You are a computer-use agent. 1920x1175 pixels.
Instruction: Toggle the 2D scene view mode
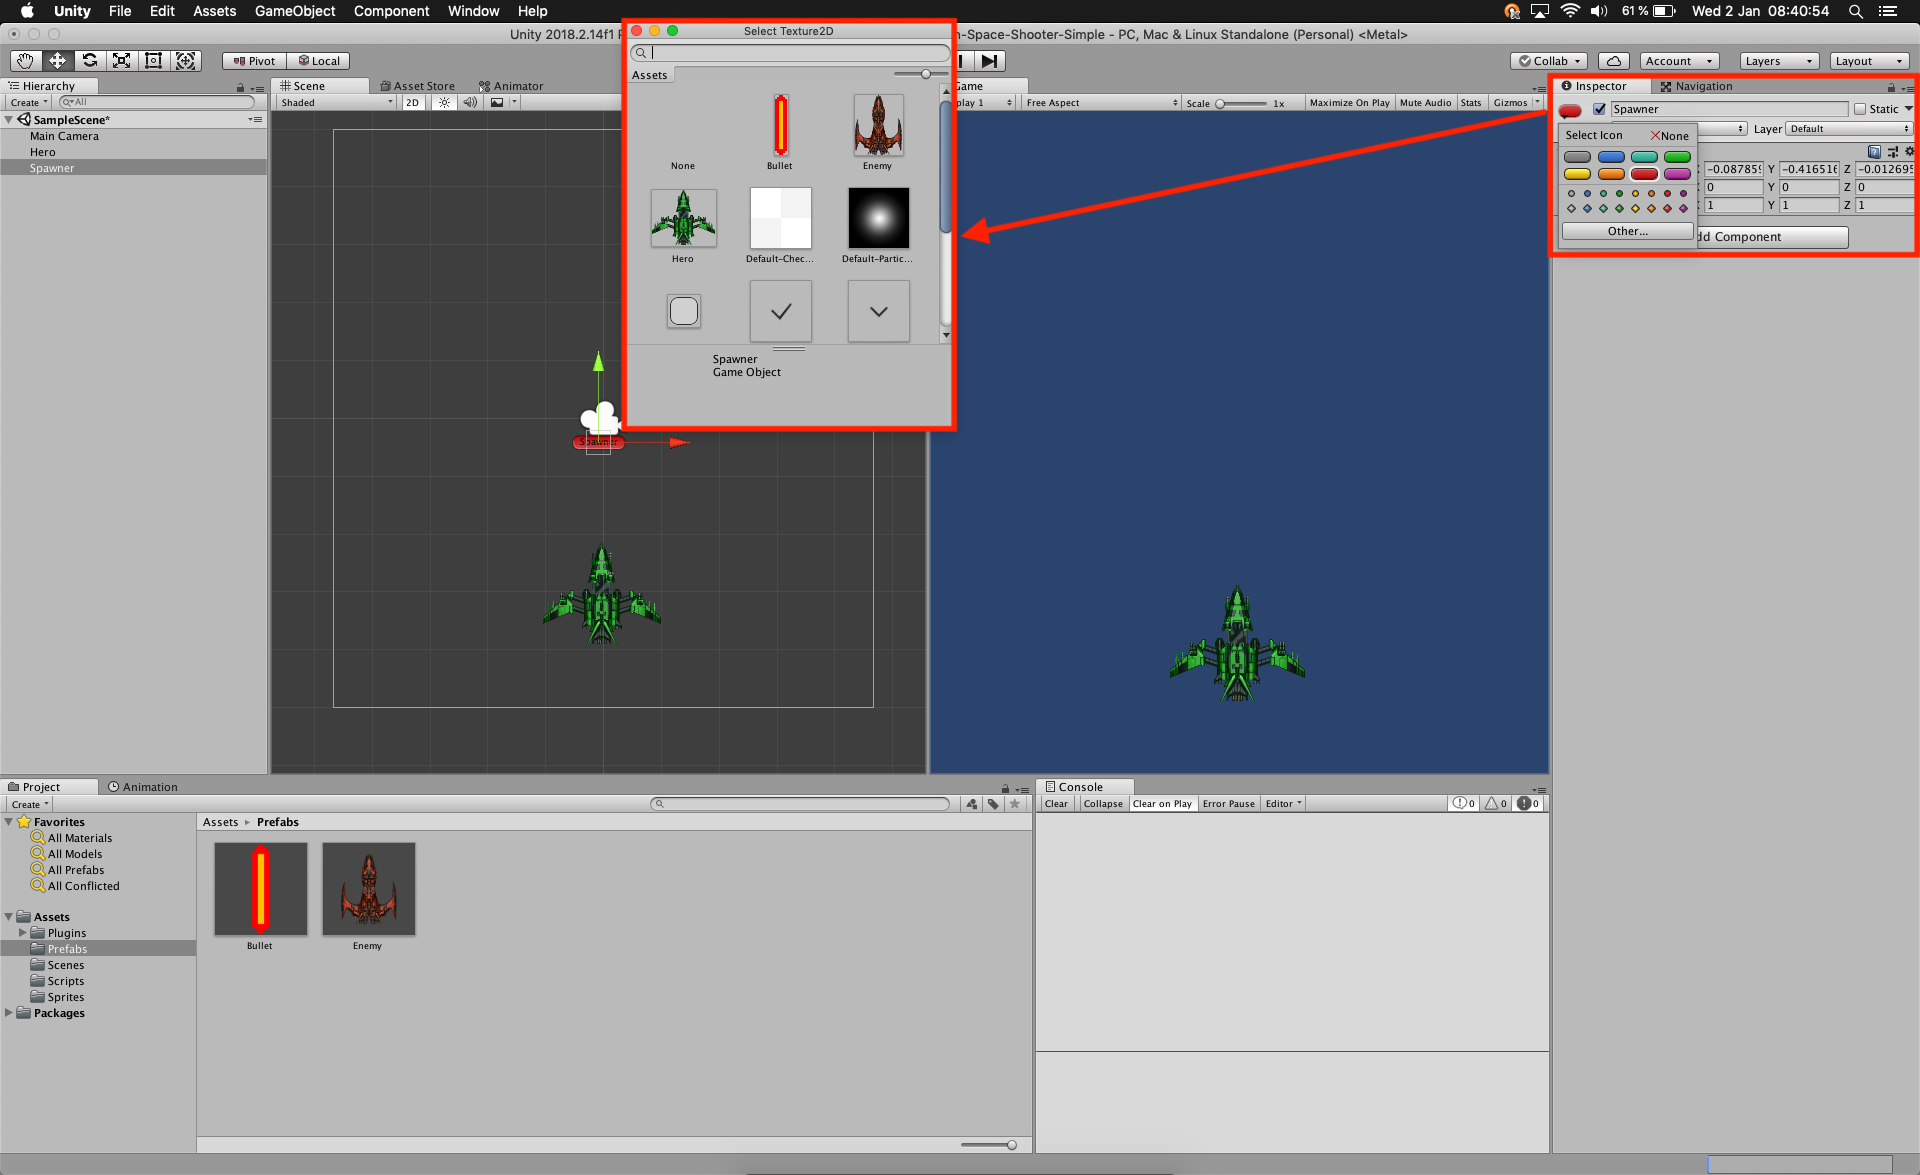tap(413, 103)
